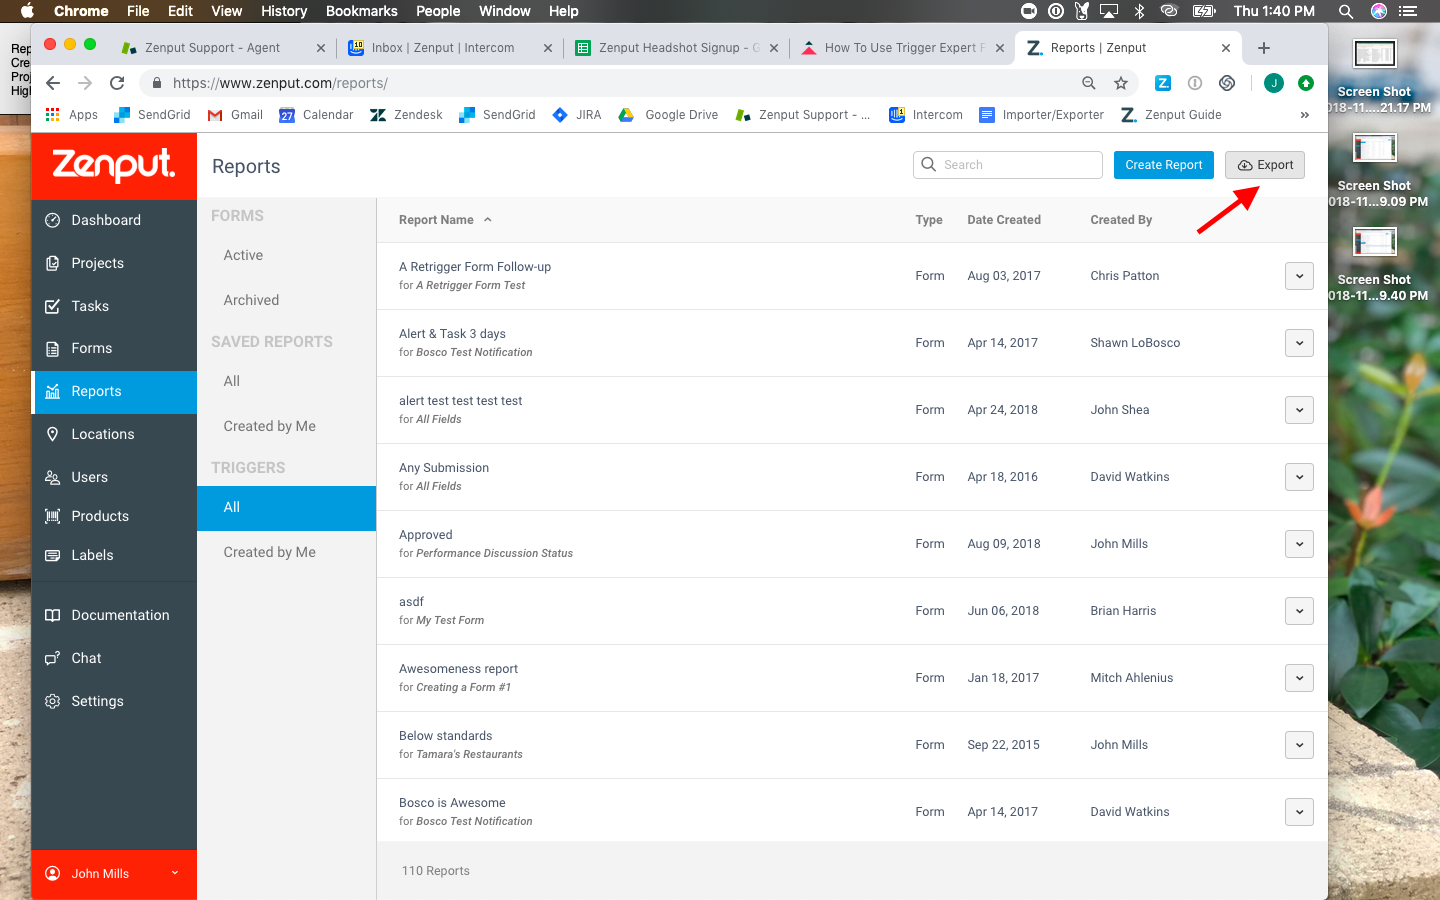Open the John Mills user menu

pos(114,873)
